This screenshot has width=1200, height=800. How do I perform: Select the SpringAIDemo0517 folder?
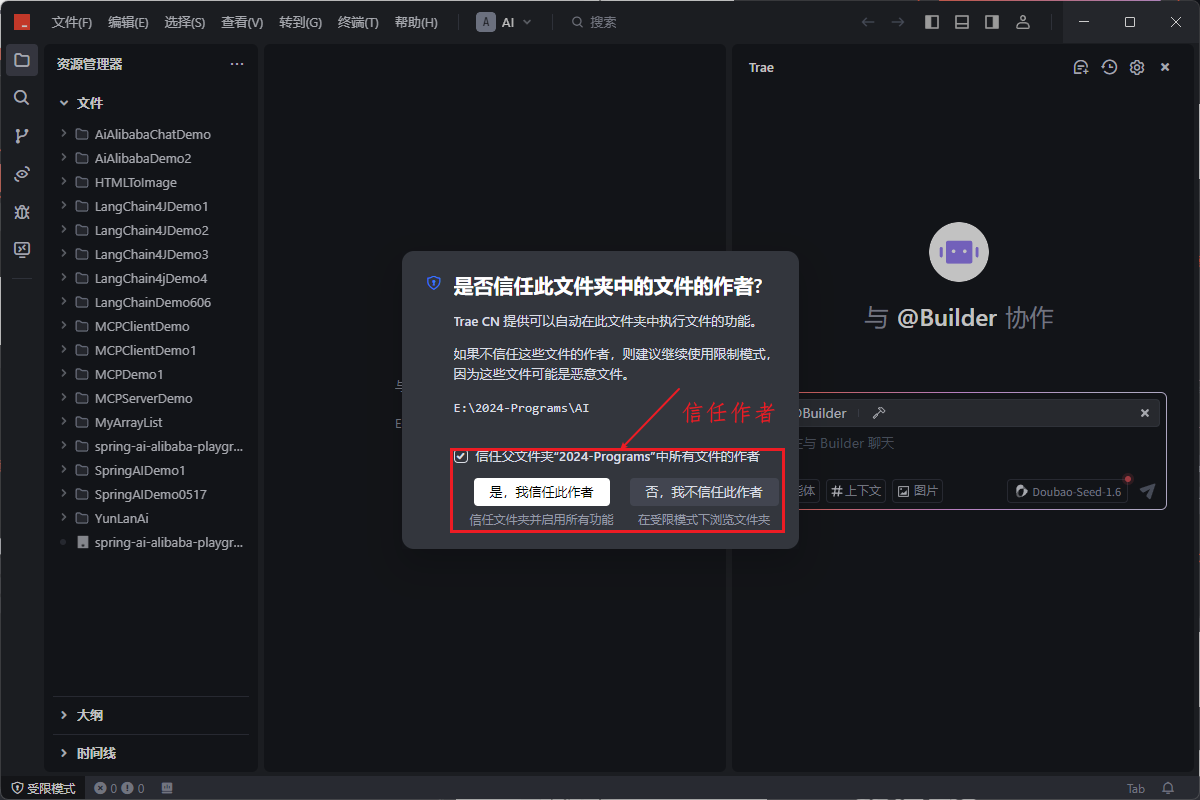[x=150, y=494]
